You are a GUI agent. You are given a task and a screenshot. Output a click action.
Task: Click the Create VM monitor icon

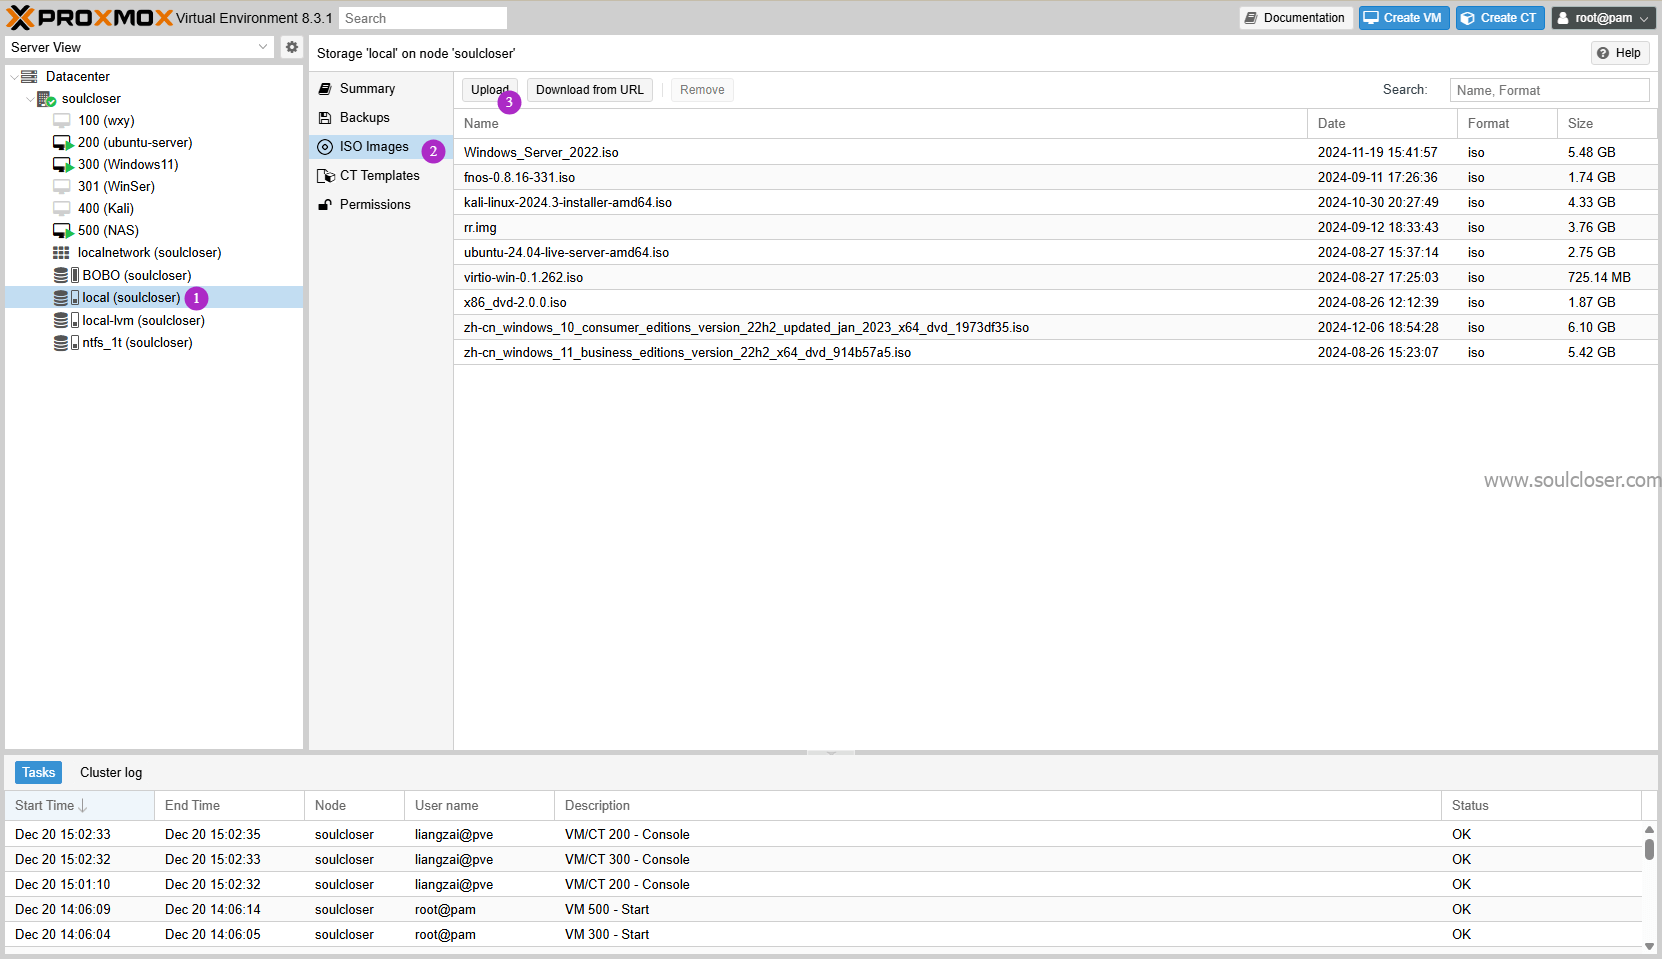click(x=1371, y=18)
